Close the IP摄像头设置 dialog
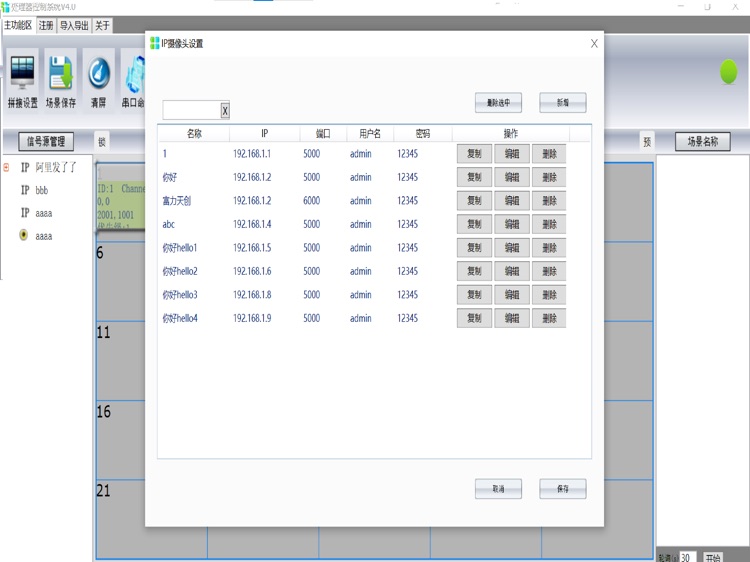 pyautogui.click(x=594, y=44)
